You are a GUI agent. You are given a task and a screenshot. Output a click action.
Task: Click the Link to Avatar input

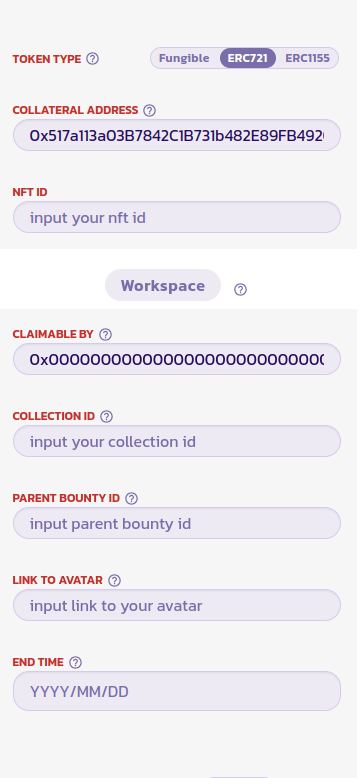(x=177, y=605)
